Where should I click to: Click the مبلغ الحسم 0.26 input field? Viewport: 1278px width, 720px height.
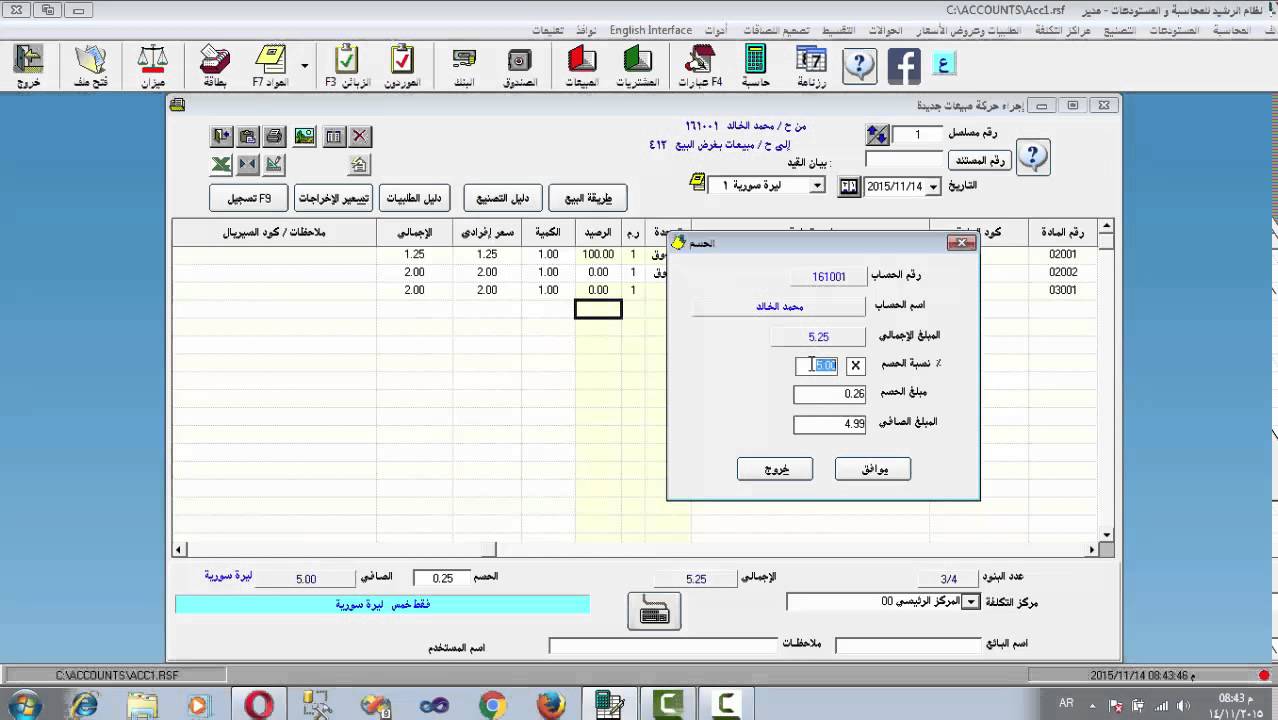(x=830, y=394)
